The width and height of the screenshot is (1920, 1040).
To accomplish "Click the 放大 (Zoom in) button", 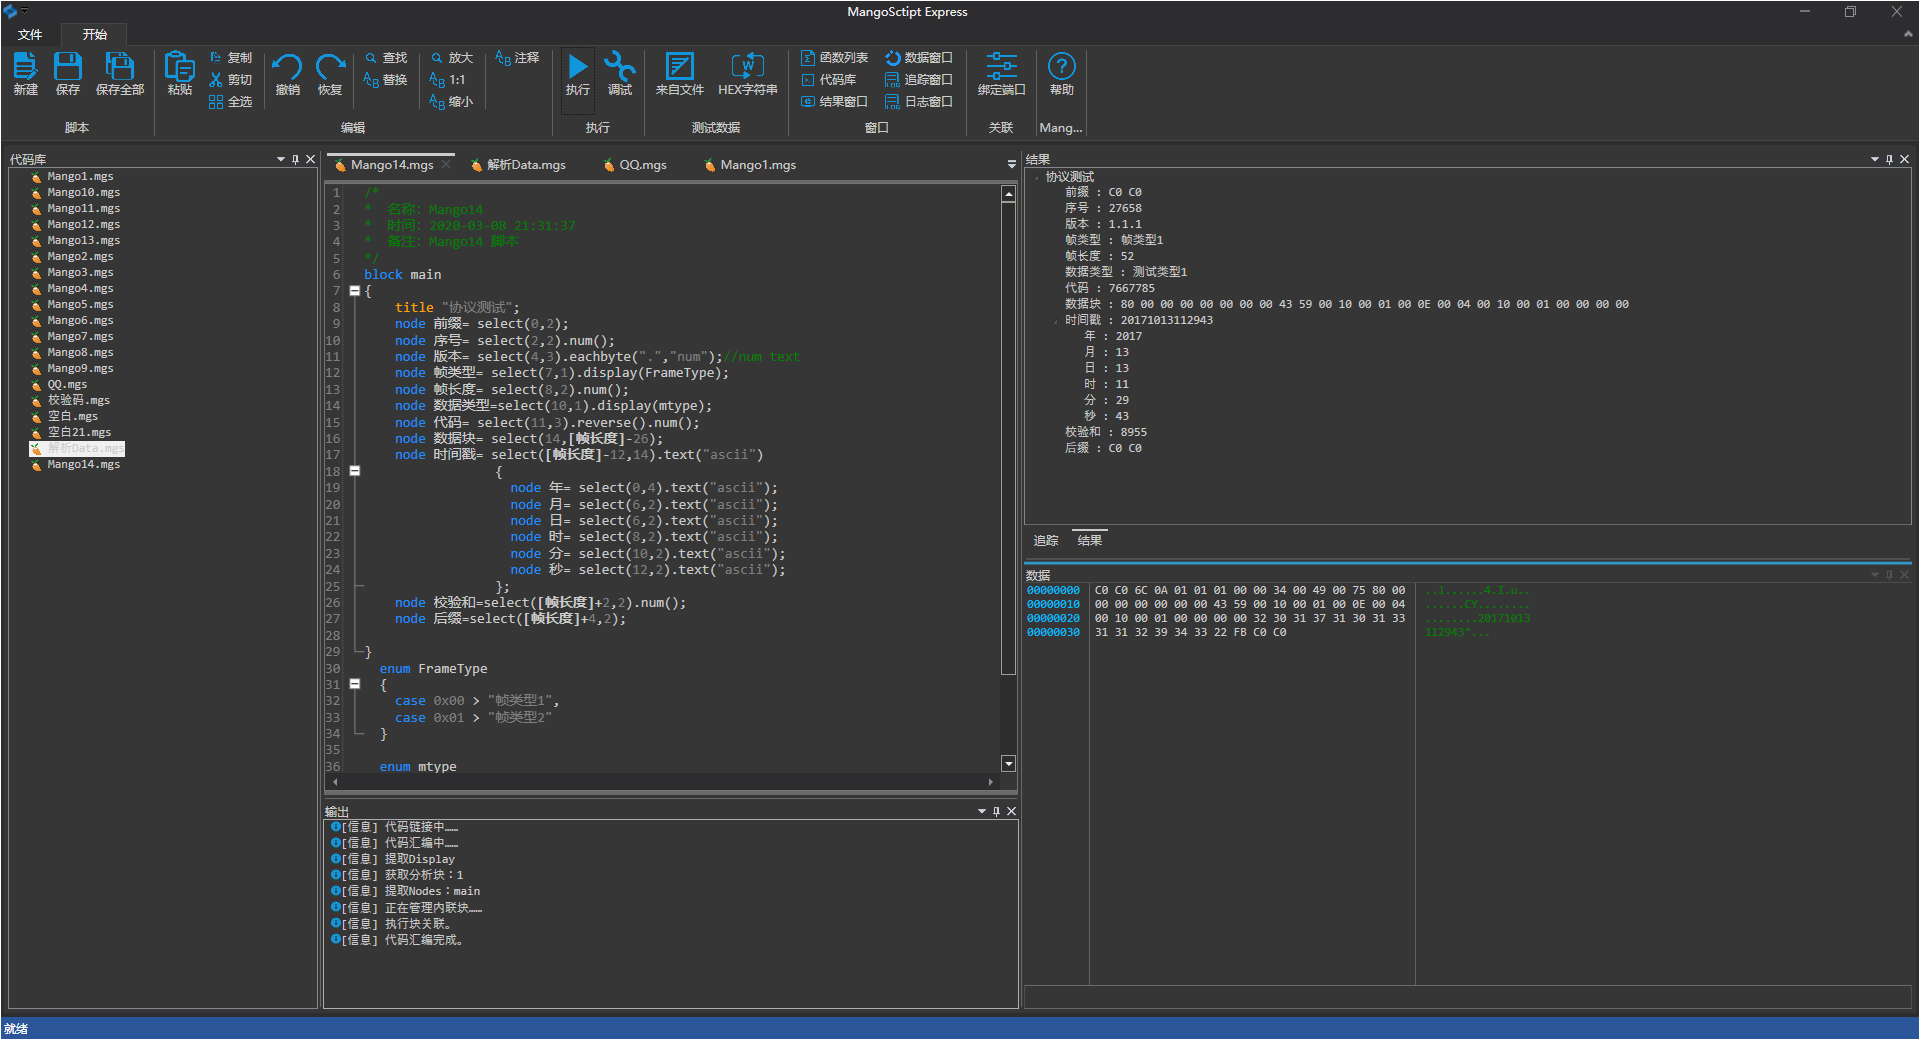I will point(452,58).
